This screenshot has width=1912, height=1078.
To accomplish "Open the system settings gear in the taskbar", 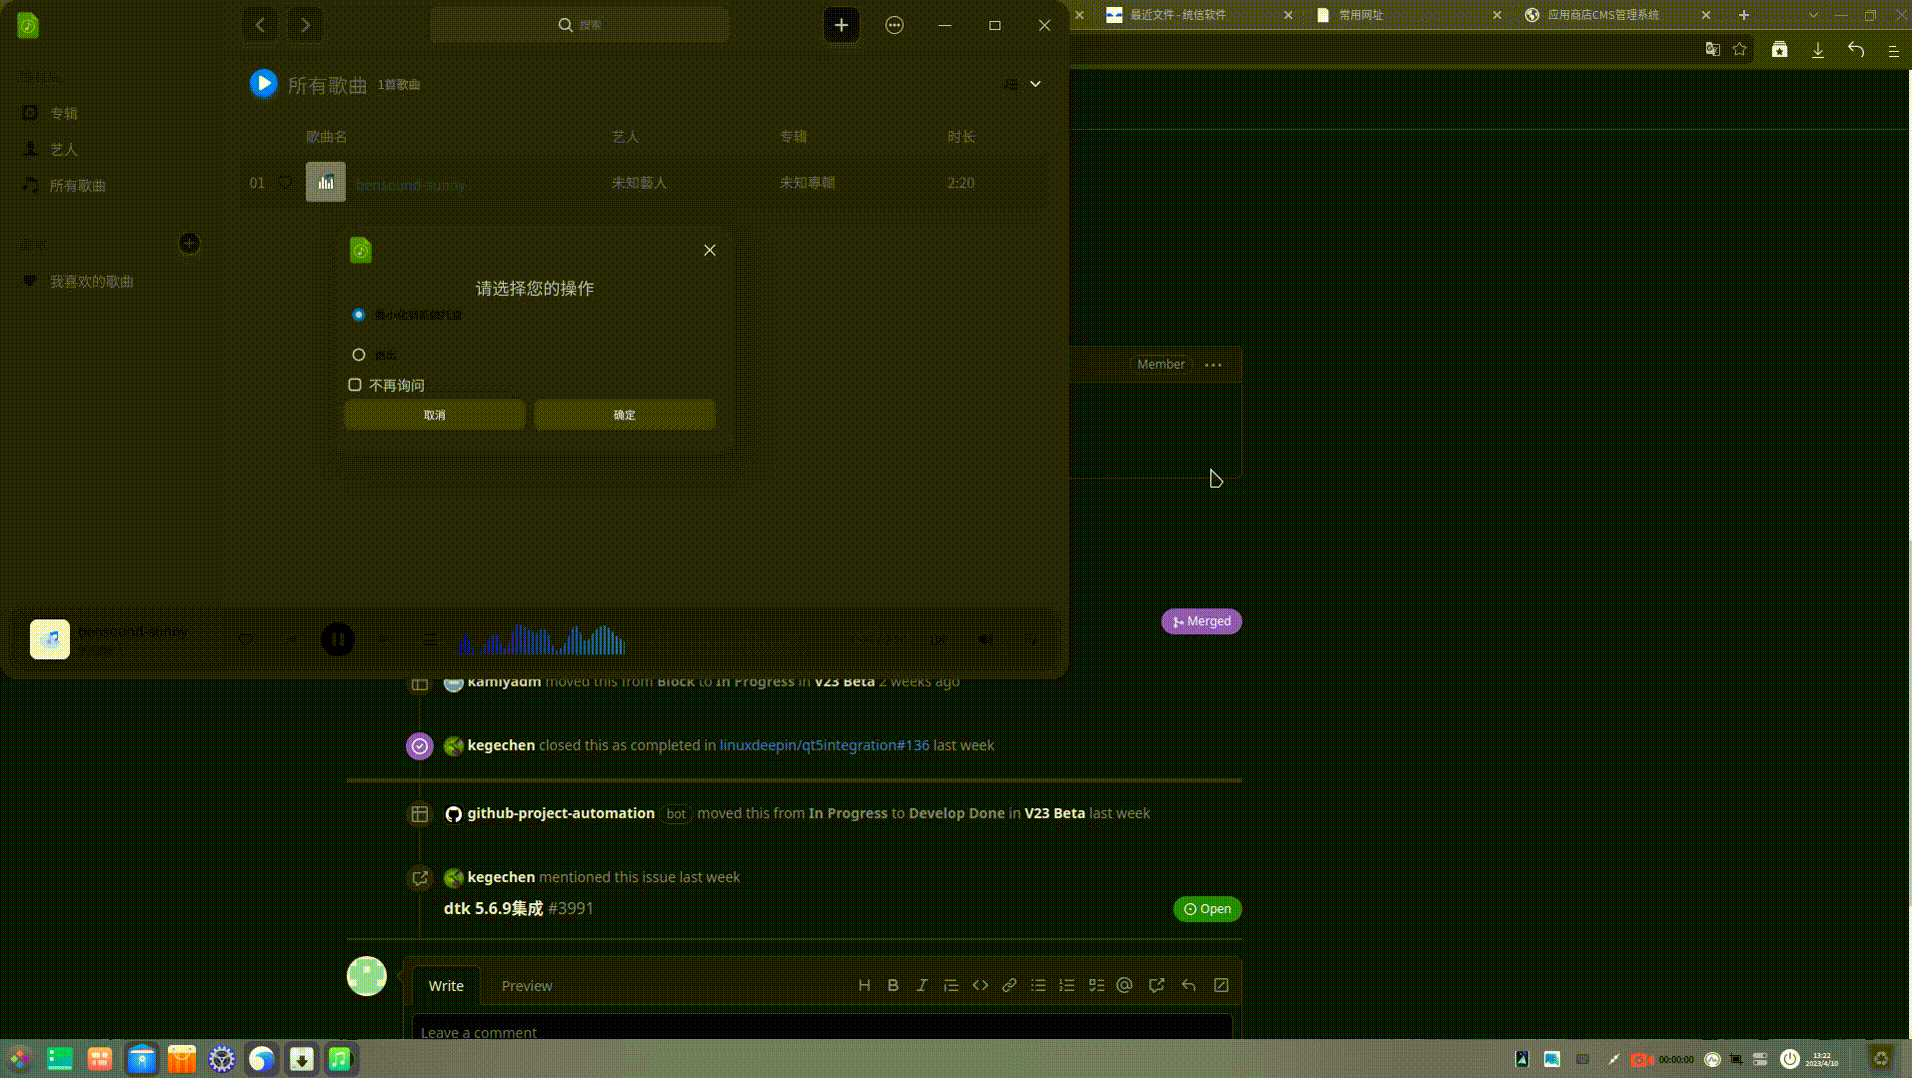I will (222, 1059).
